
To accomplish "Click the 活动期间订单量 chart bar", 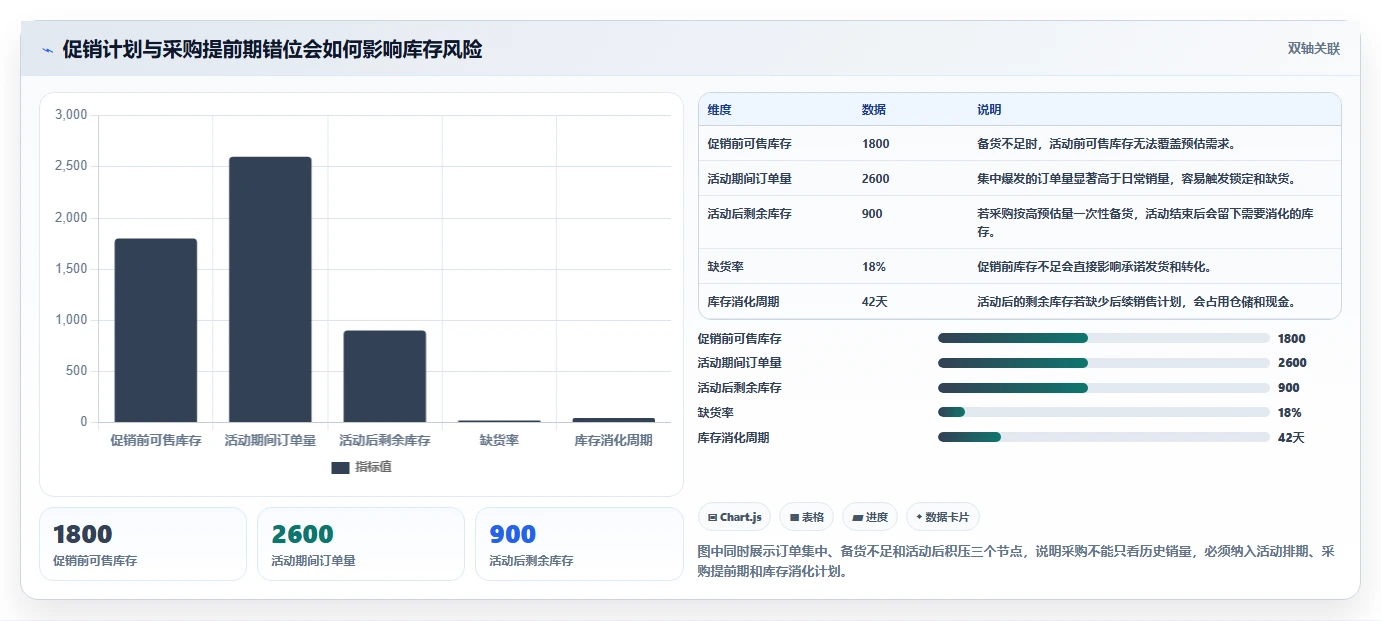I will coord(270,289).
